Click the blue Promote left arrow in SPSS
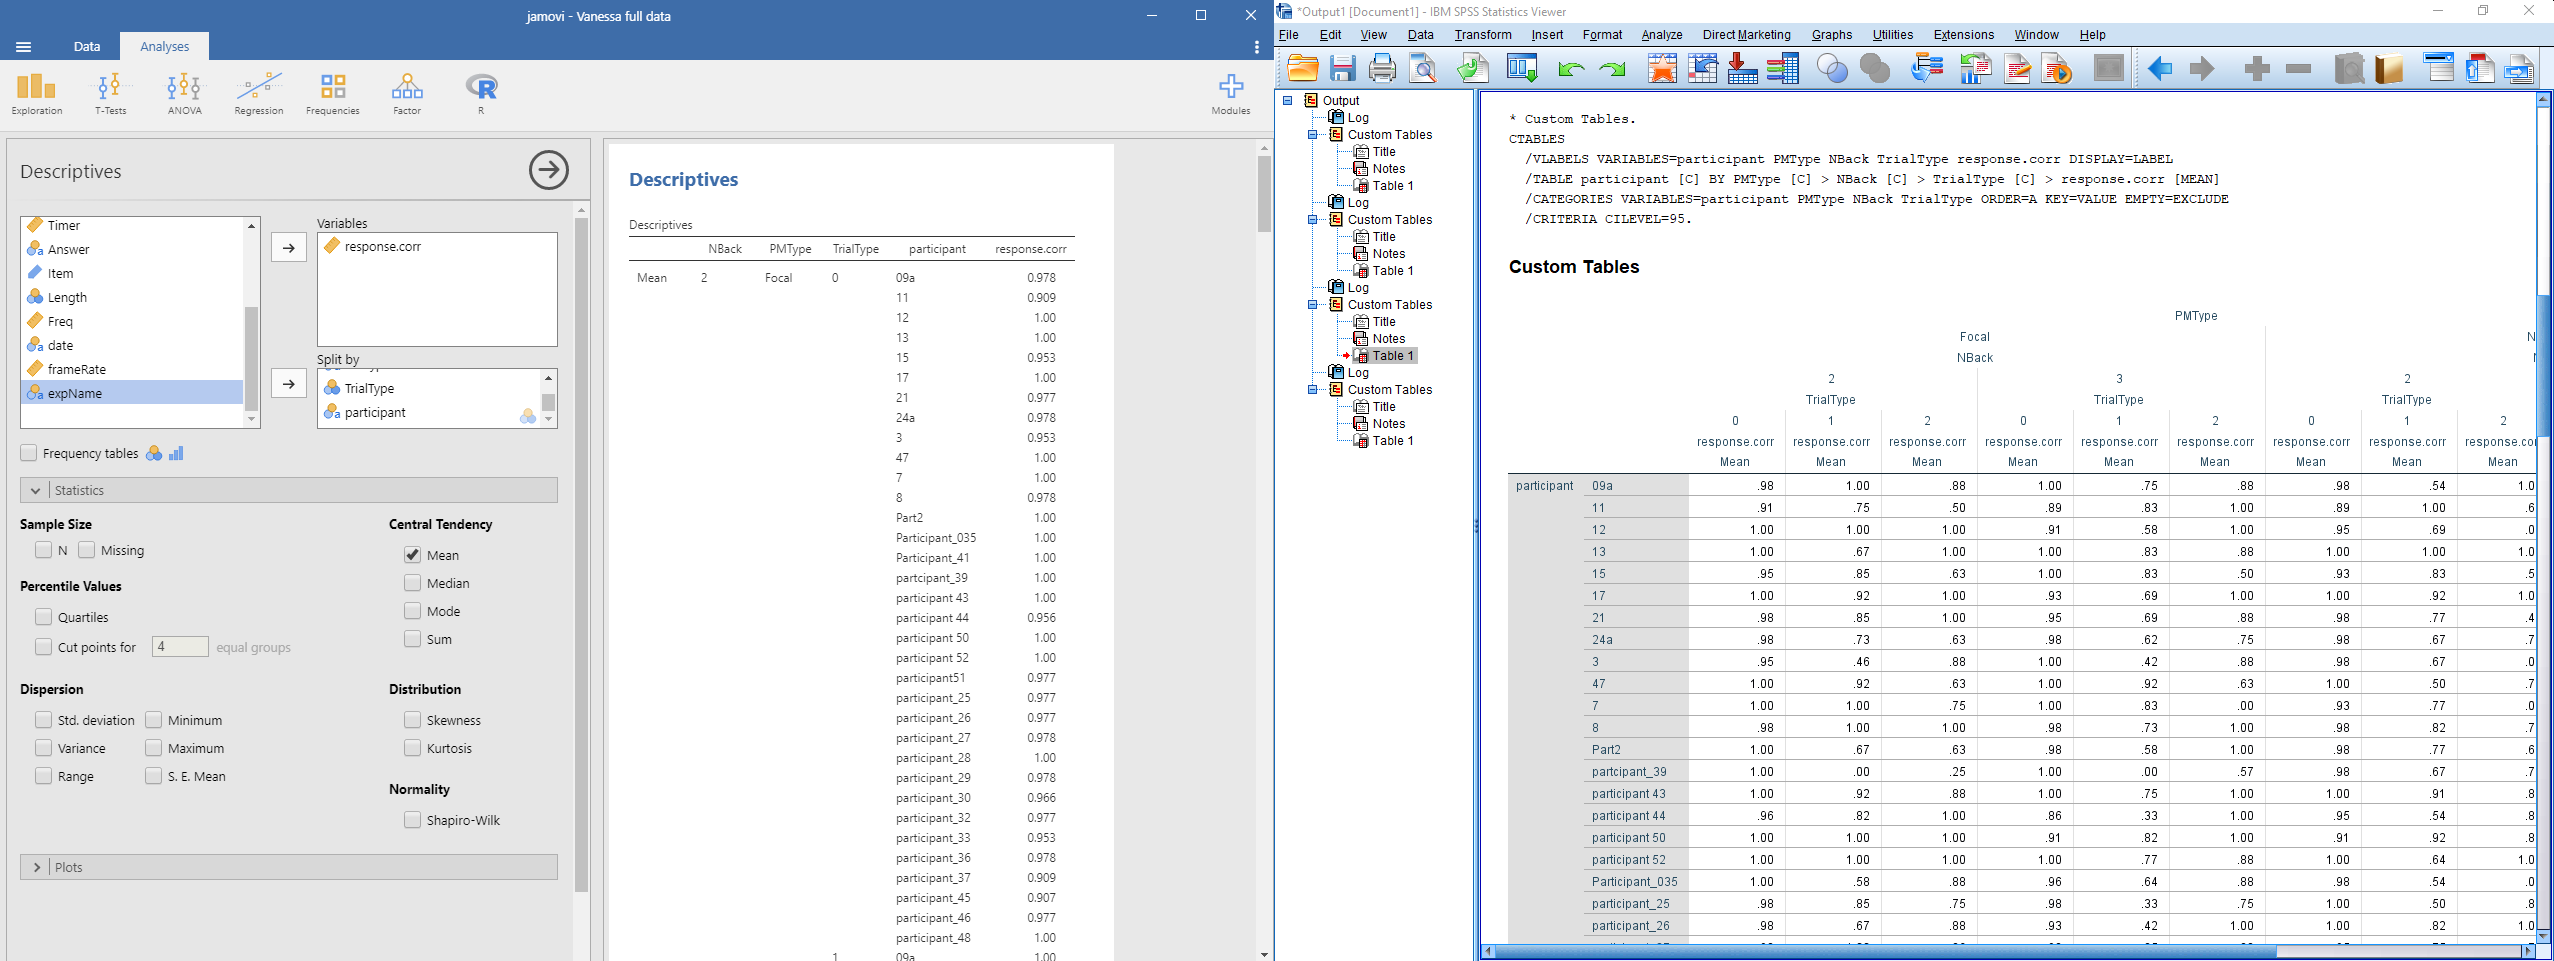Viewport: 2554px width, 961px height. pos(2160,68)
